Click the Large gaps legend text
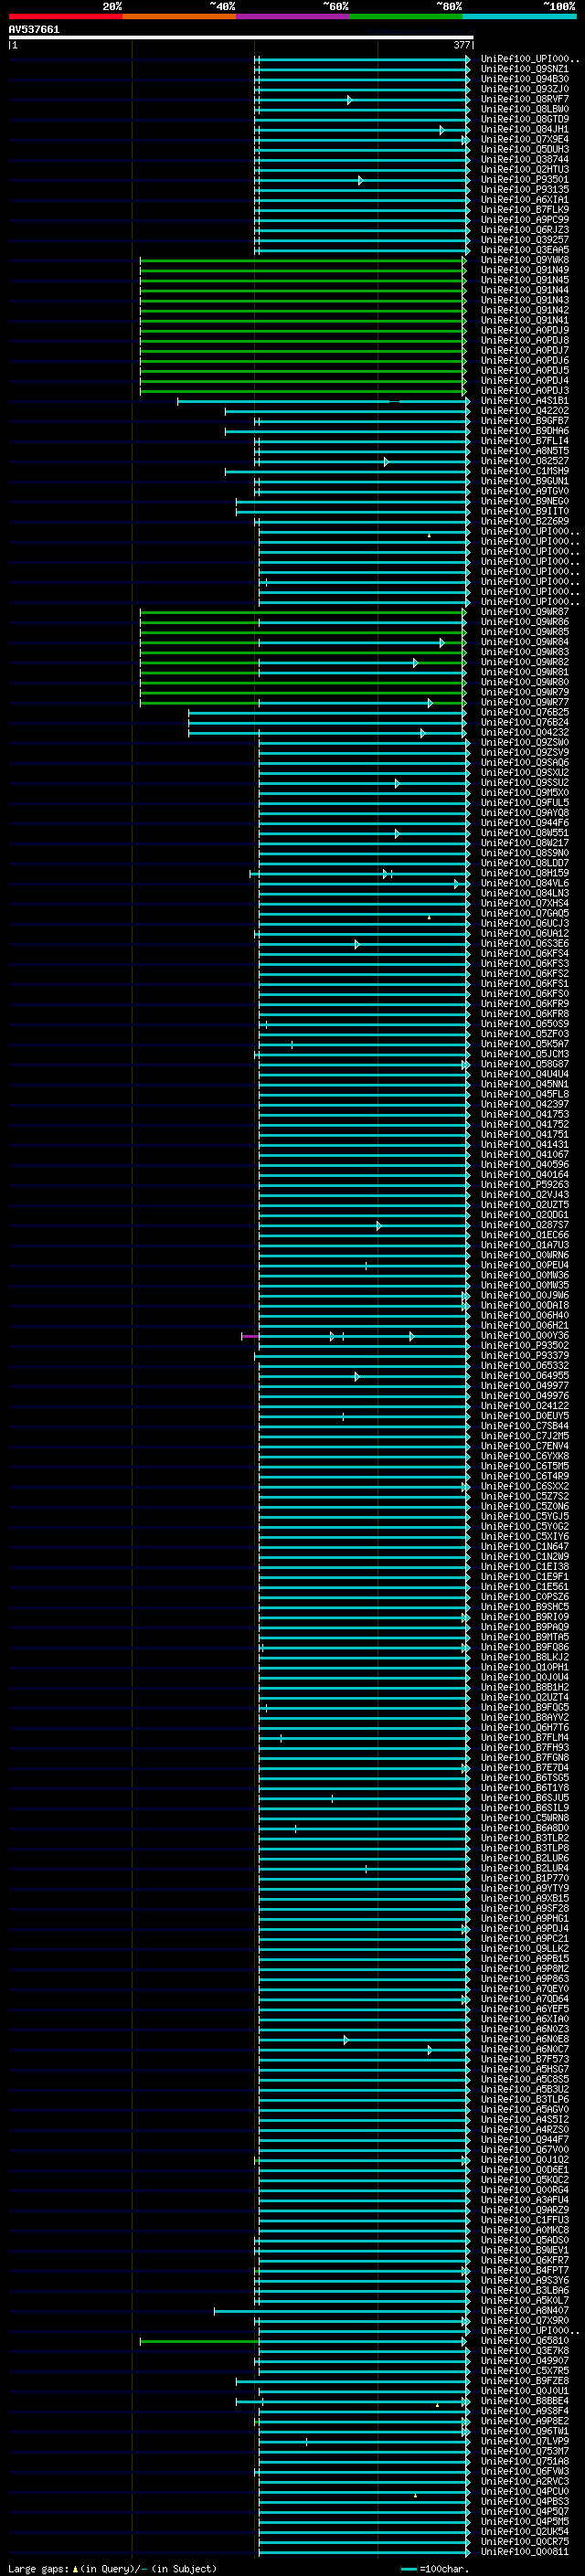 [113, 2569]
